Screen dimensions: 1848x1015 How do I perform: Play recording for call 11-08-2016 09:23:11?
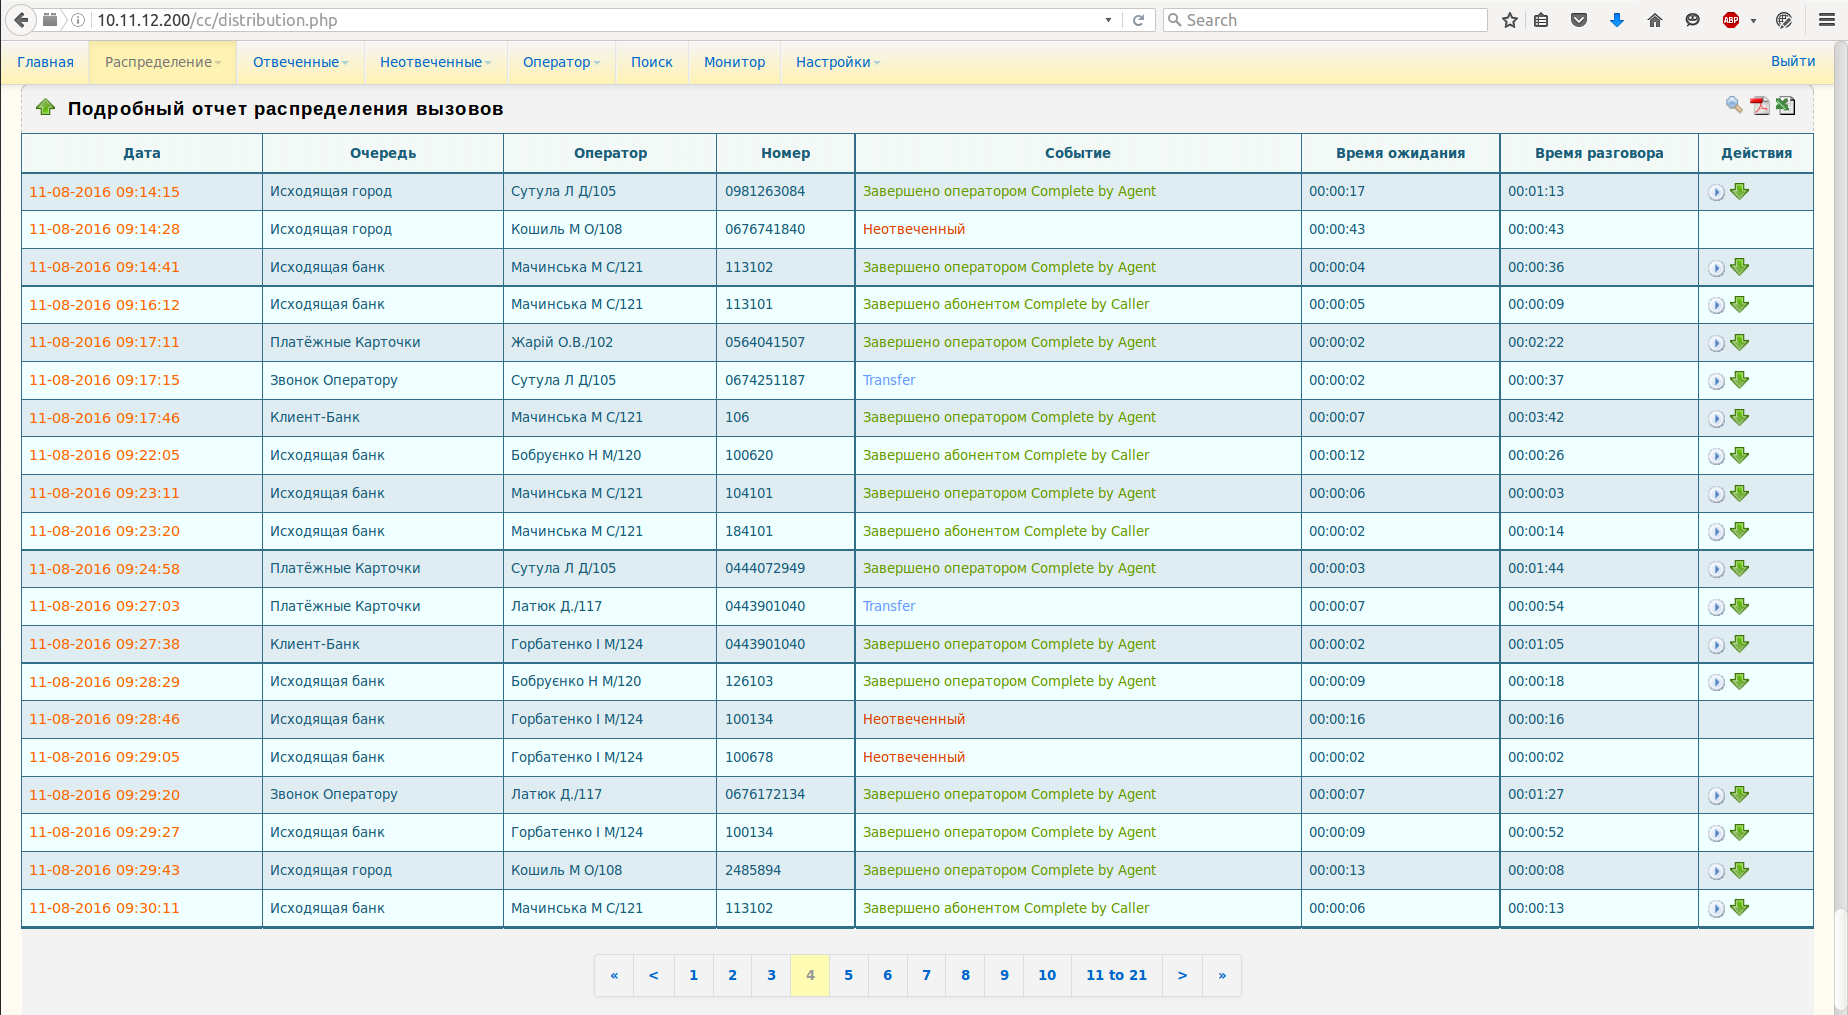tap(1716, 494)
